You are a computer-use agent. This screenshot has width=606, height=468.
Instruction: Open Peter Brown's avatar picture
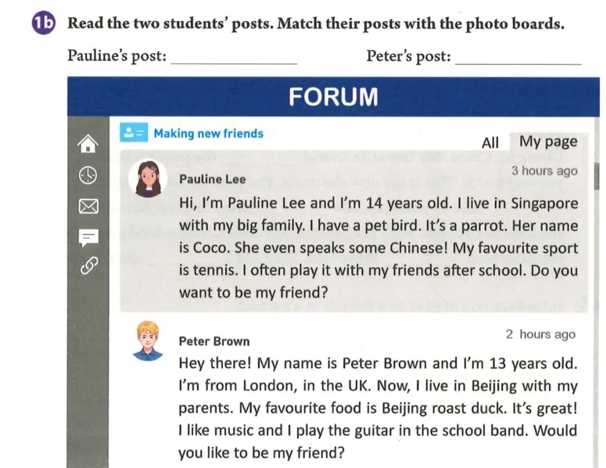pos(148,340)
